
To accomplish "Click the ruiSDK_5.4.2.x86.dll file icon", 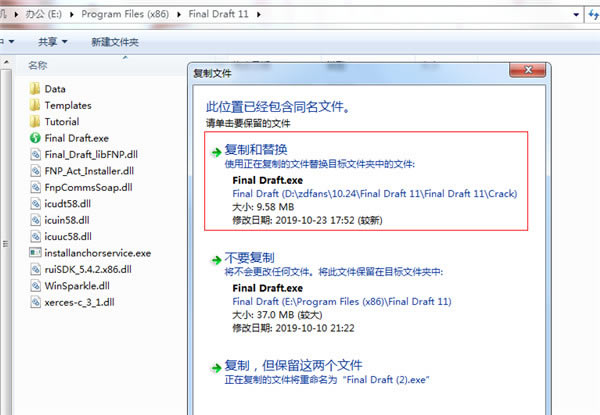I will tap(35, 270).
